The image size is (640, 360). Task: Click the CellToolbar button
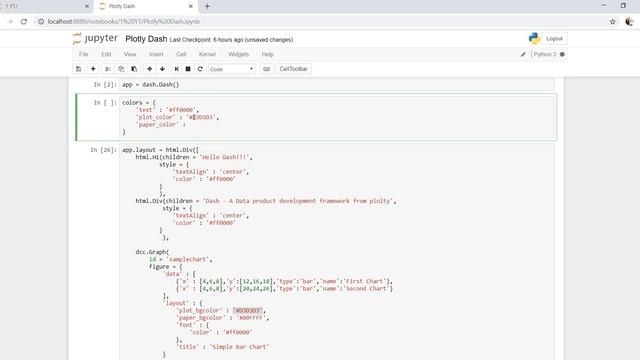[293, 69]
